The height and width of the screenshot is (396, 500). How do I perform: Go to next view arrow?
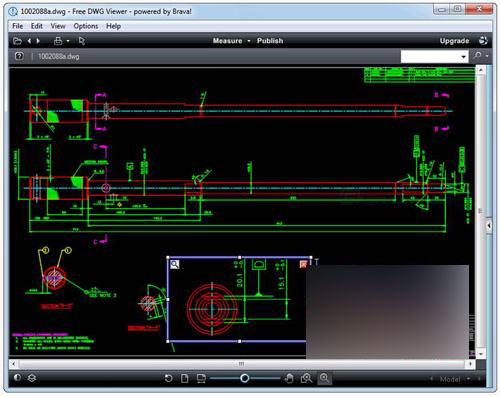click(38, 41)
